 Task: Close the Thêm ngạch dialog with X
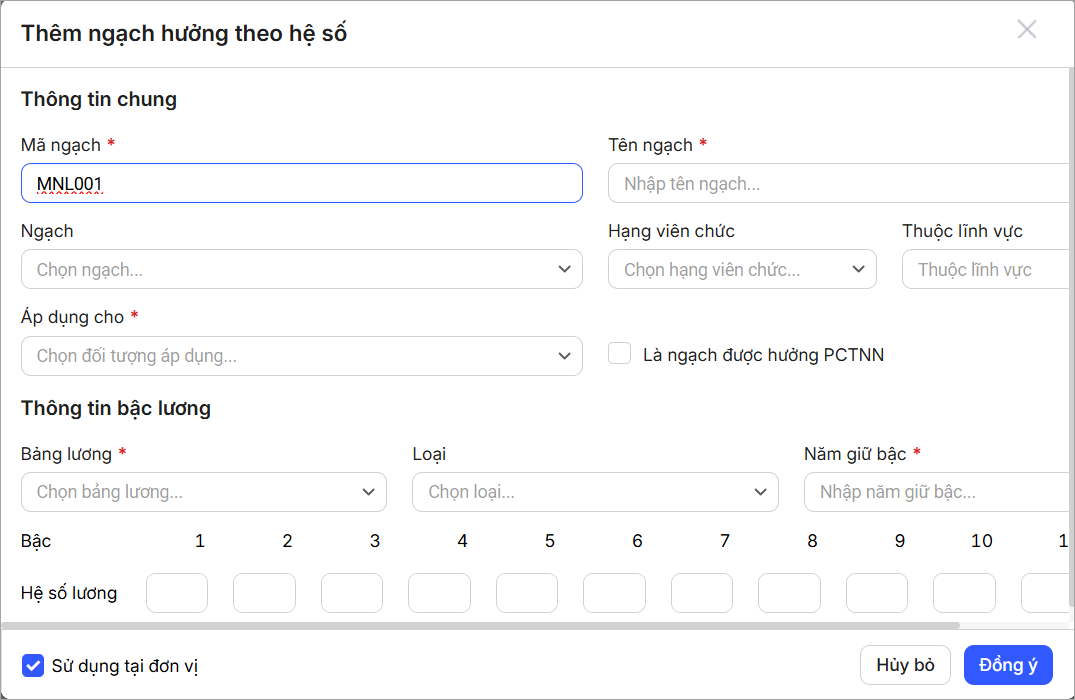pos(1026,30)
